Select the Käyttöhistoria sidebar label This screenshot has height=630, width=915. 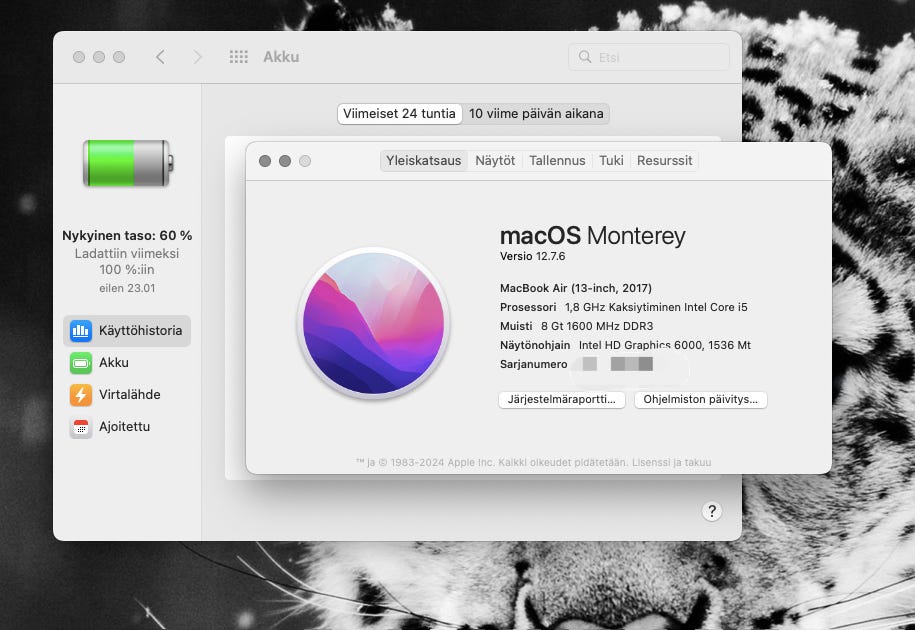pyautogui.click(x=140, y=331)
